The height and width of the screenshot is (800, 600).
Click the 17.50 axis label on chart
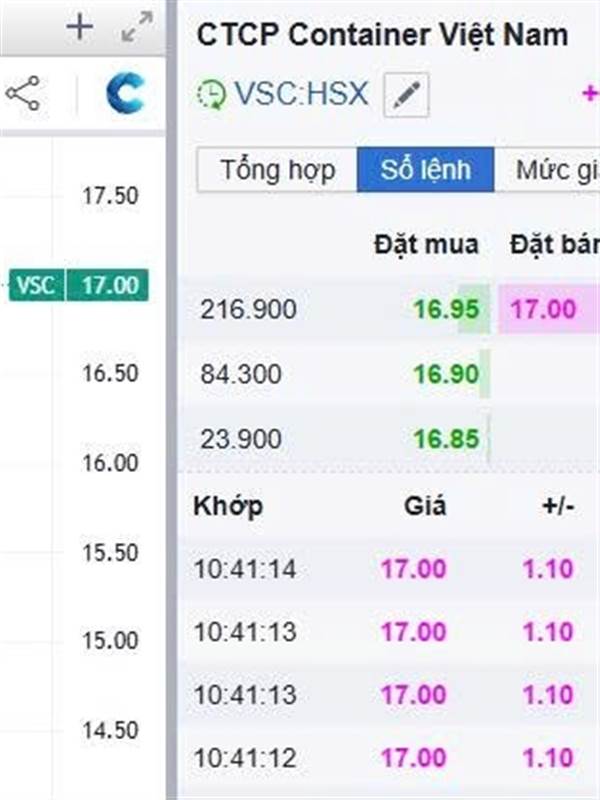[x=110, y=196]
